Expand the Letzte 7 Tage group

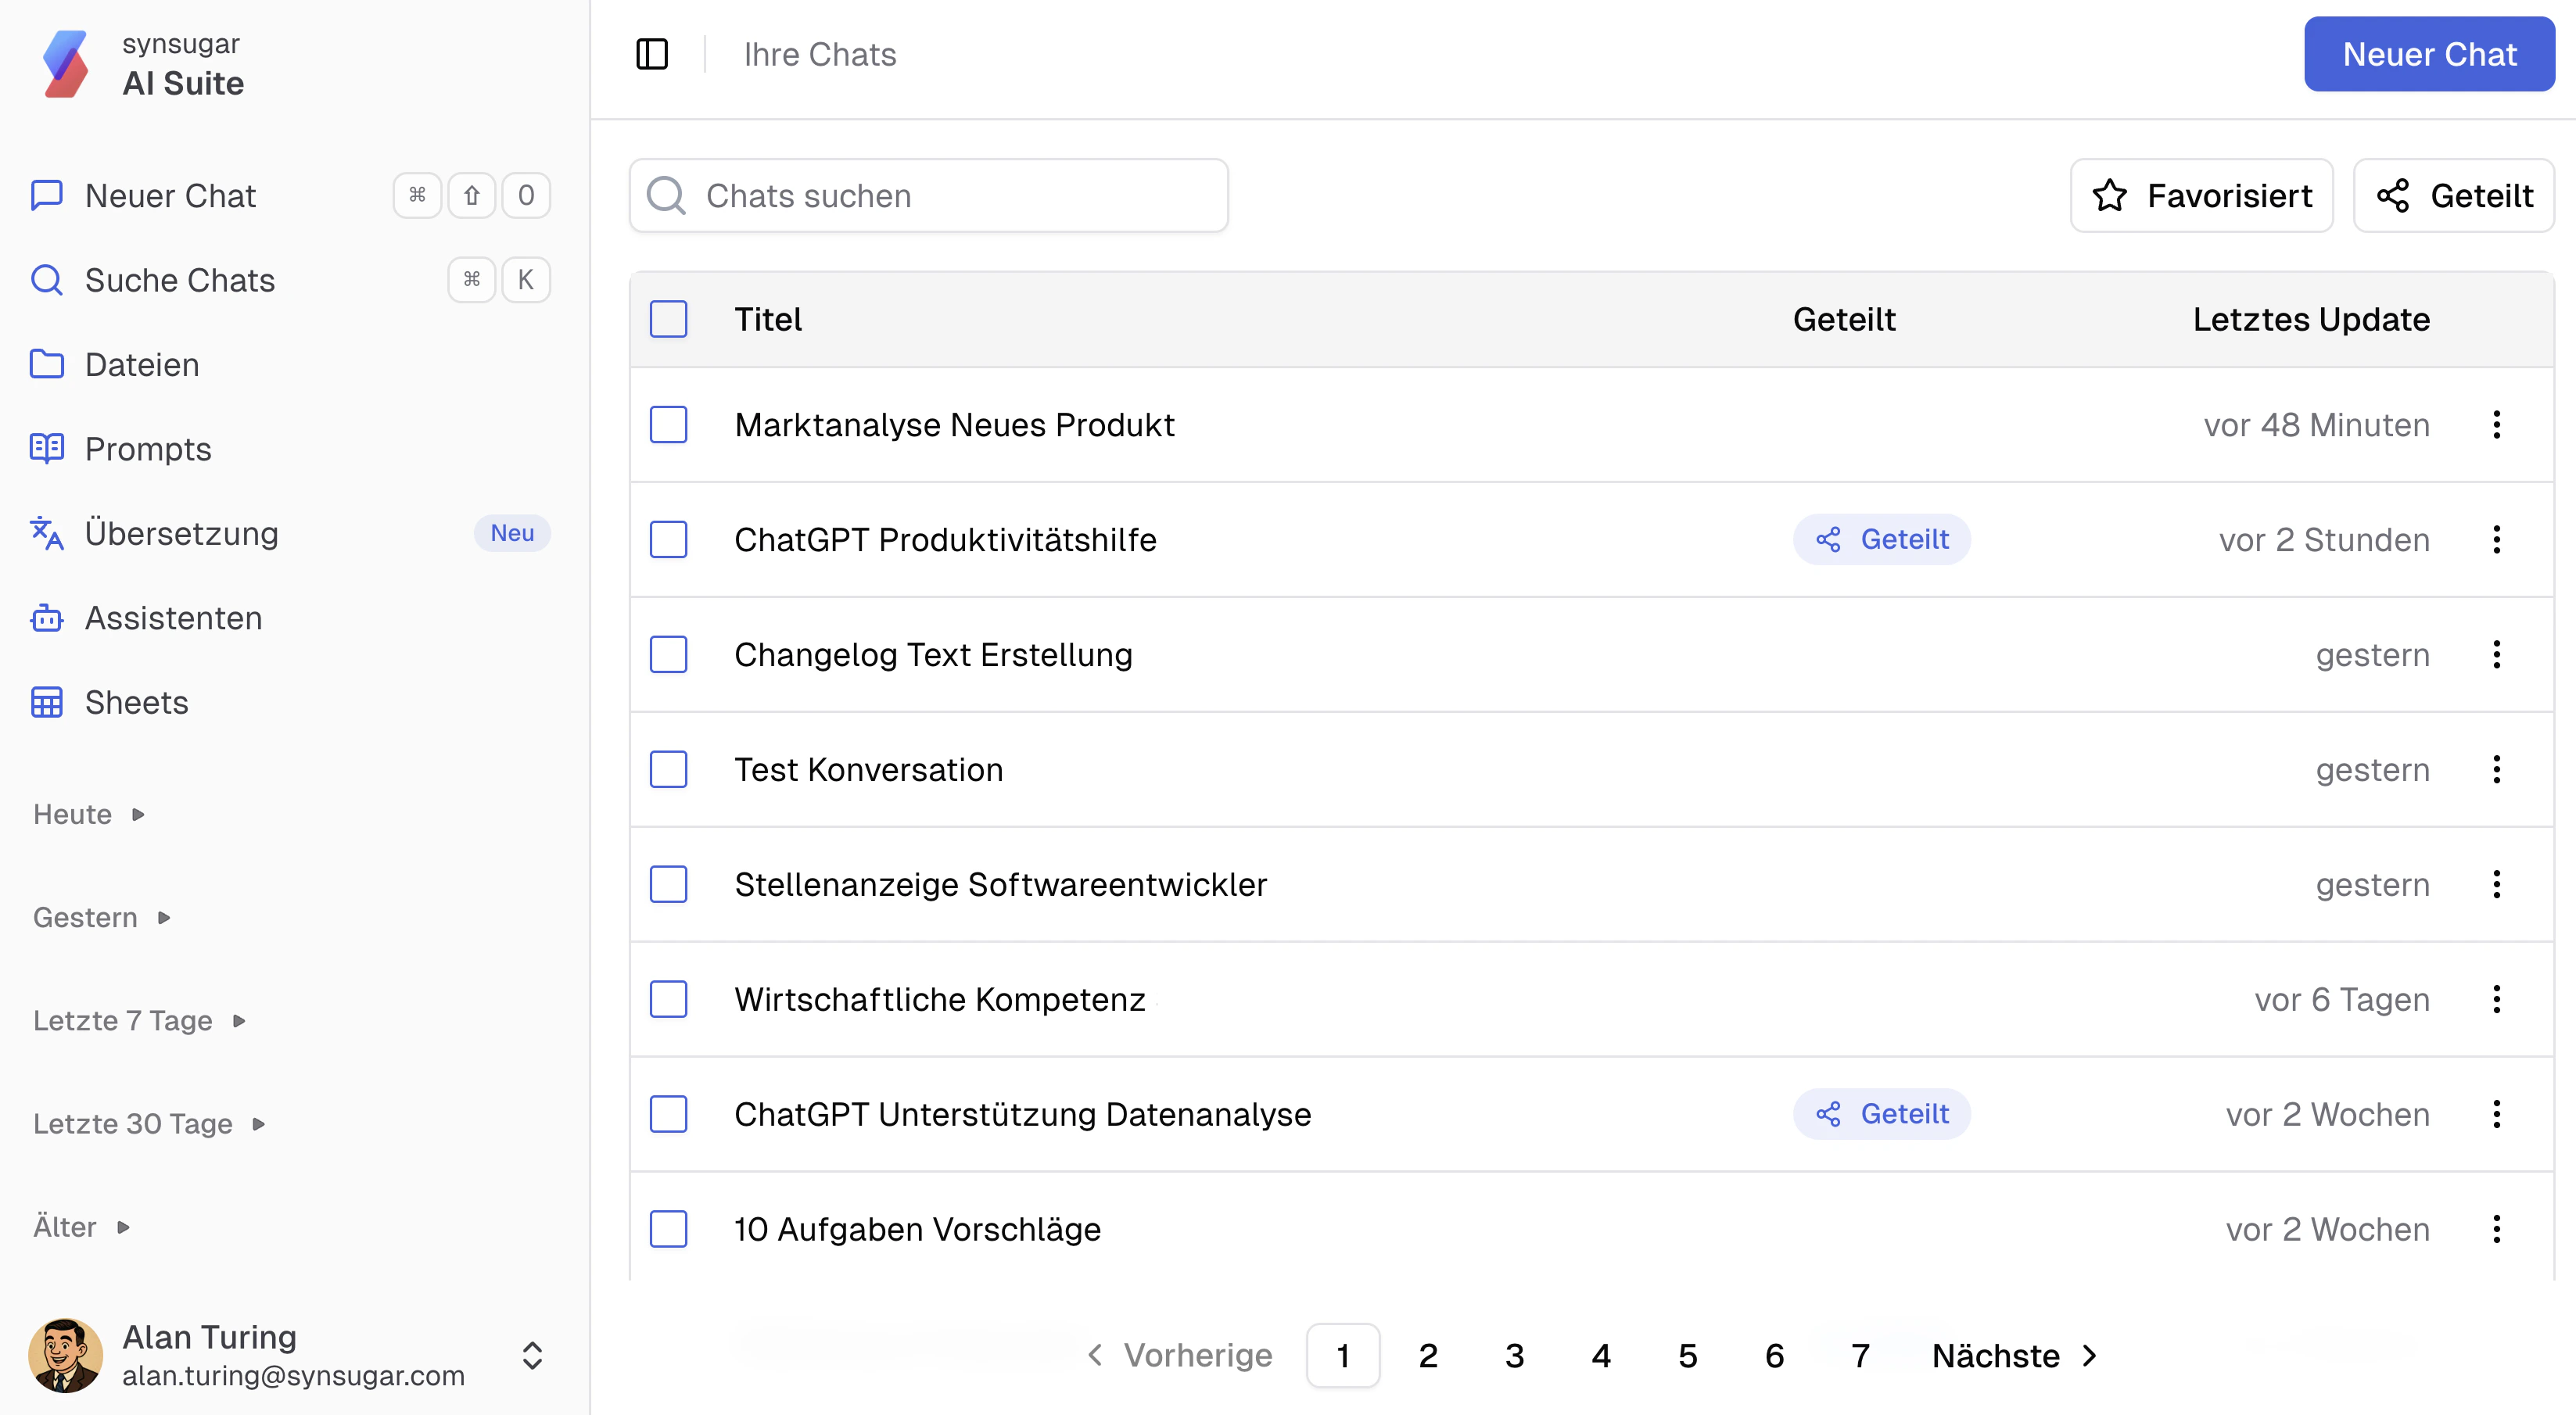click(x=138, y=1020)
